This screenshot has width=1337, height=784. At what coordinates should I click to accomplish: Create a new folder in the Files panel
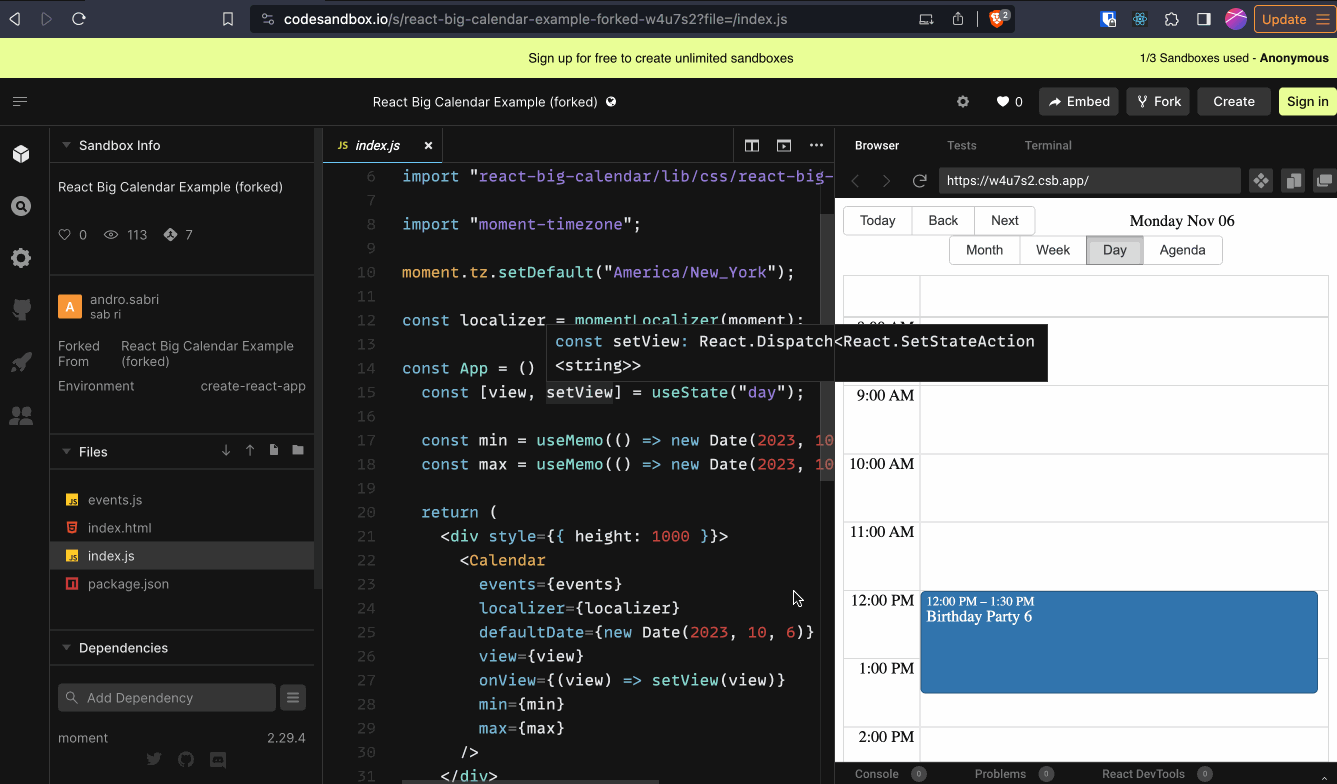(297, 451)
